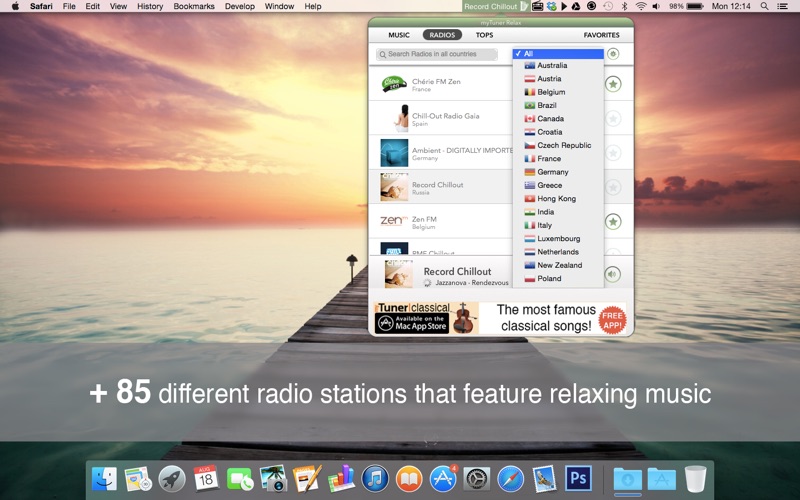
Task: Choose Australia from the country list
Action: tap(558, 65)
